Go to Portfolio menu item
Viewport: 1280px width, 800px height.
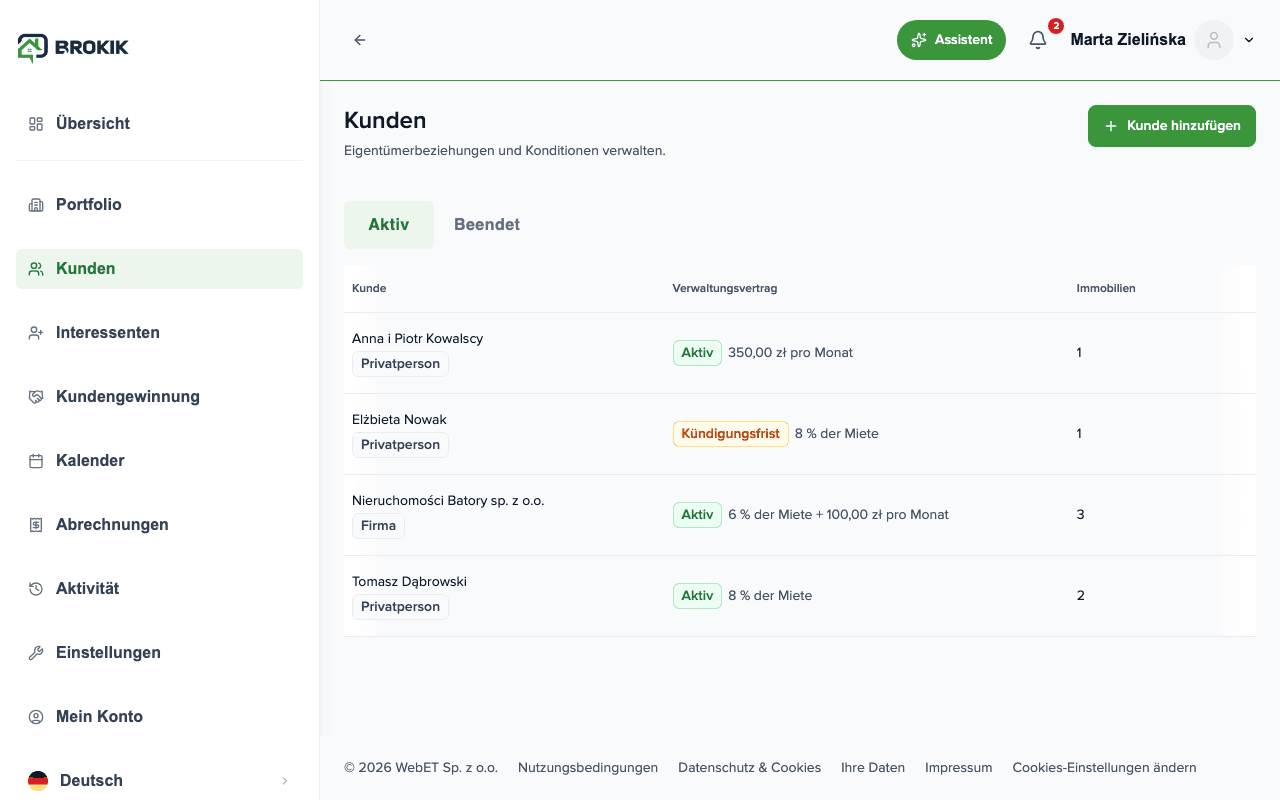[160, 205]
